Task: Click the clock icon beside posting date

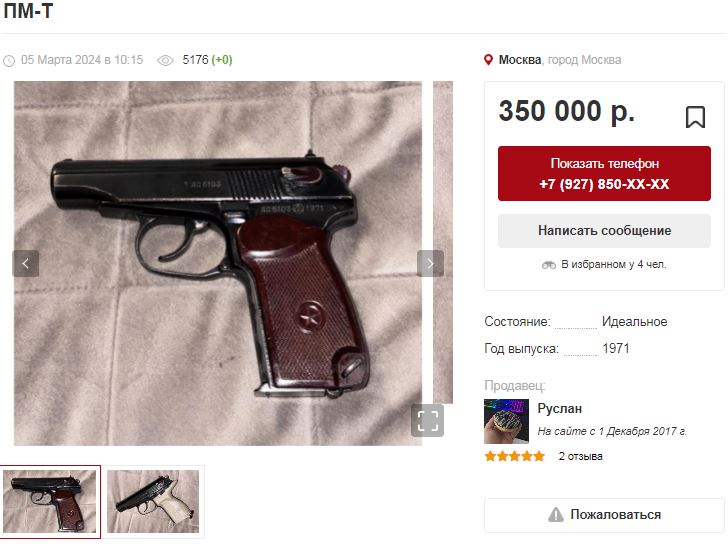Action: tap(9, 61)
